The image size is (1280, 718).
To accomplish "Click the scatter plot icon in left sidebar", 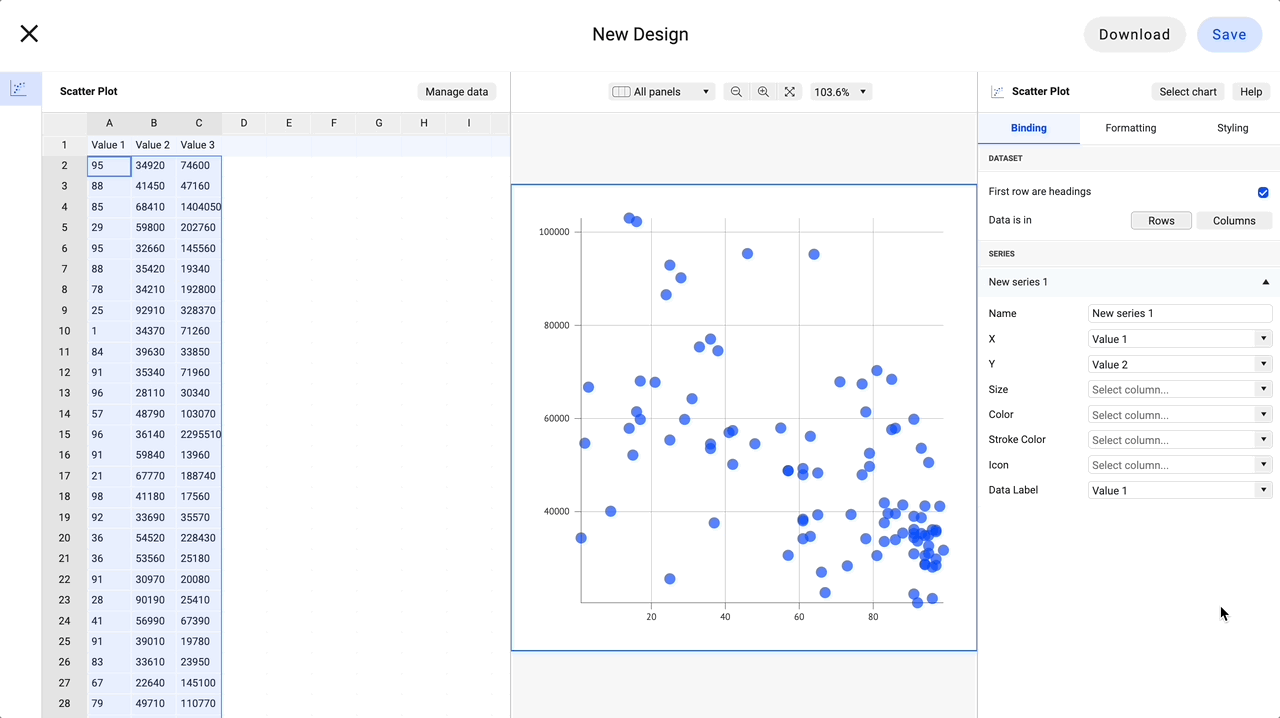I will (x=20, y=88).
